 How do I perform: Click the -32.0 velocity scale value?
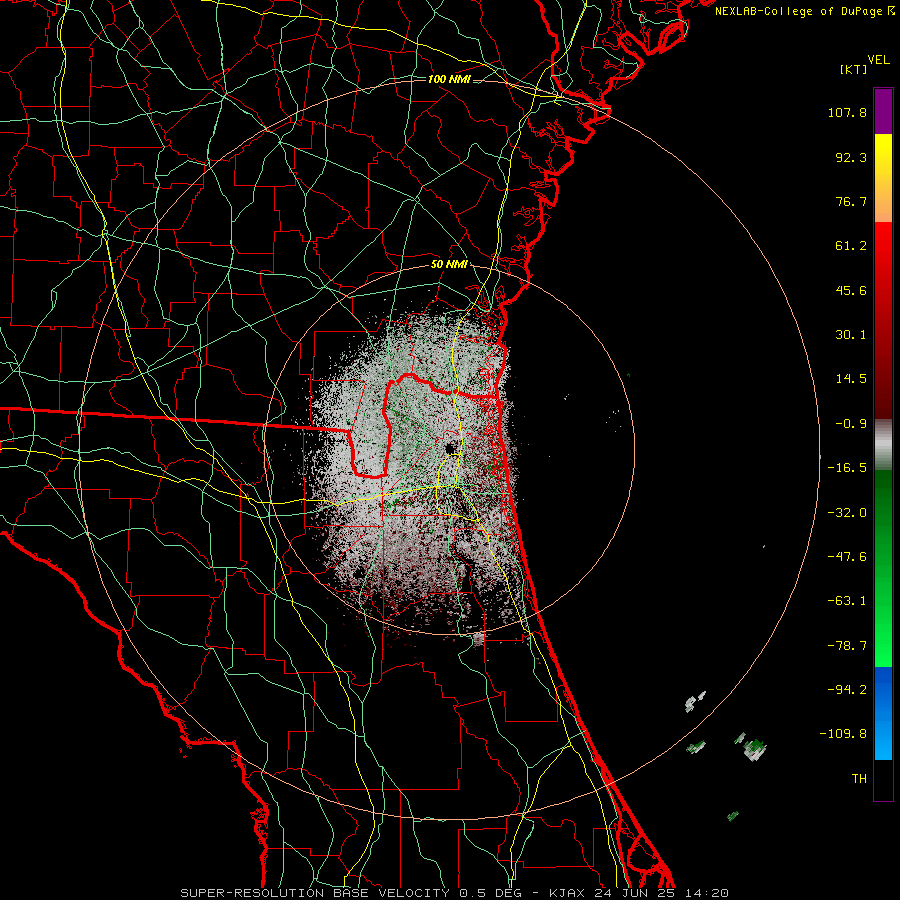847,513
